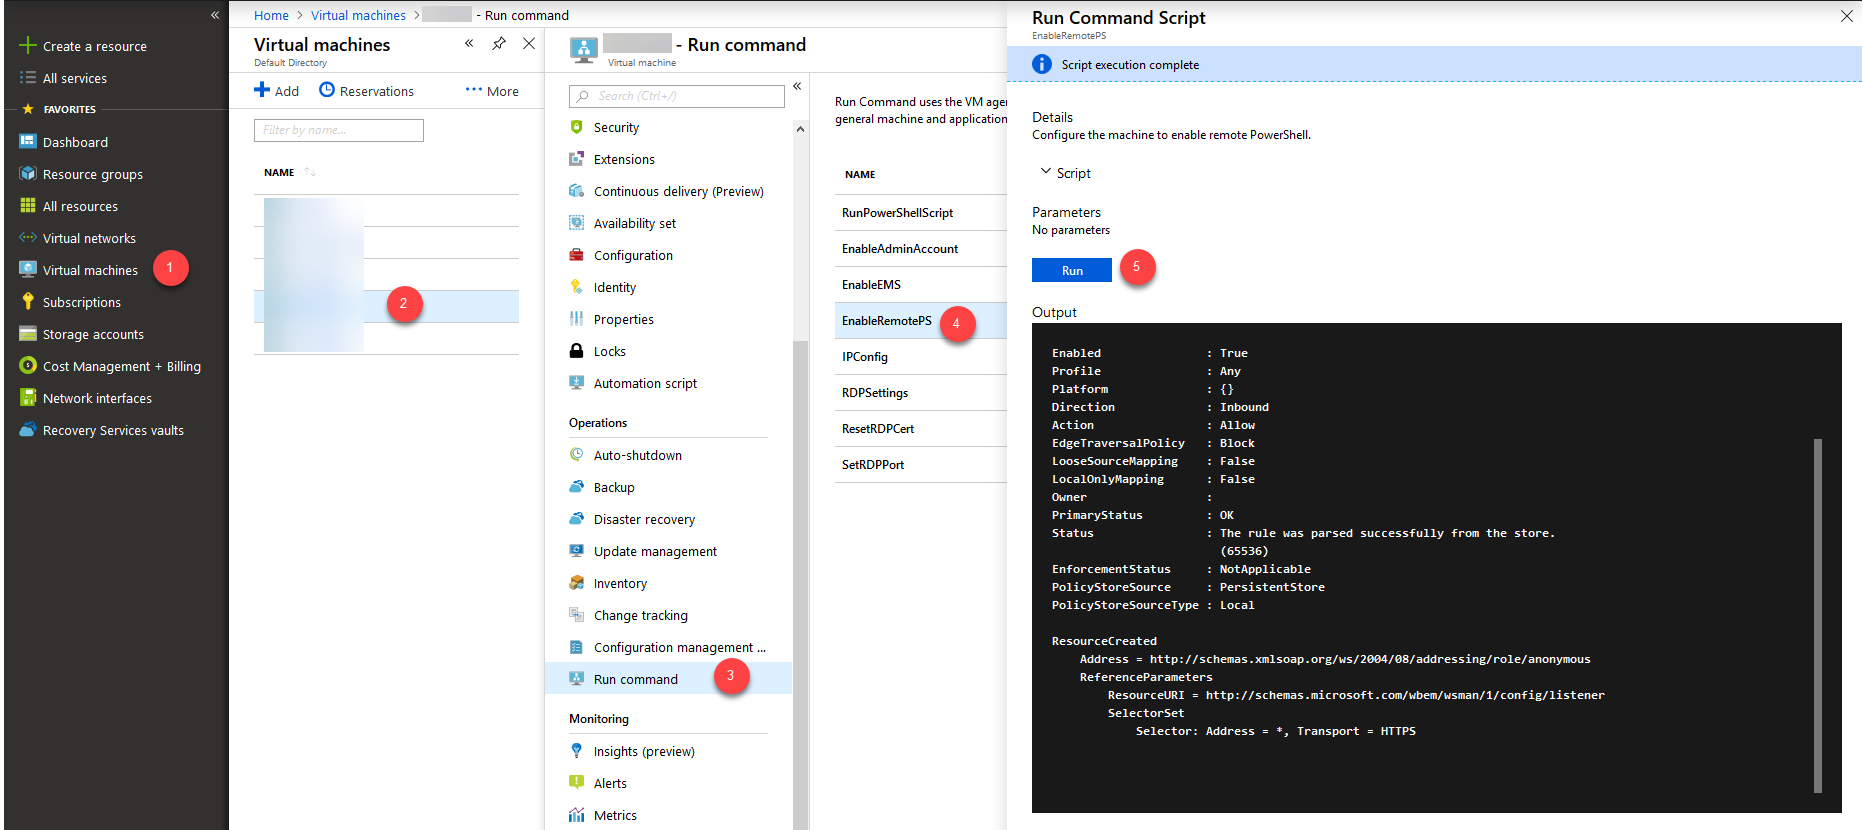Click the Virtual machines breadcrumb link

[x=358, y=15]
